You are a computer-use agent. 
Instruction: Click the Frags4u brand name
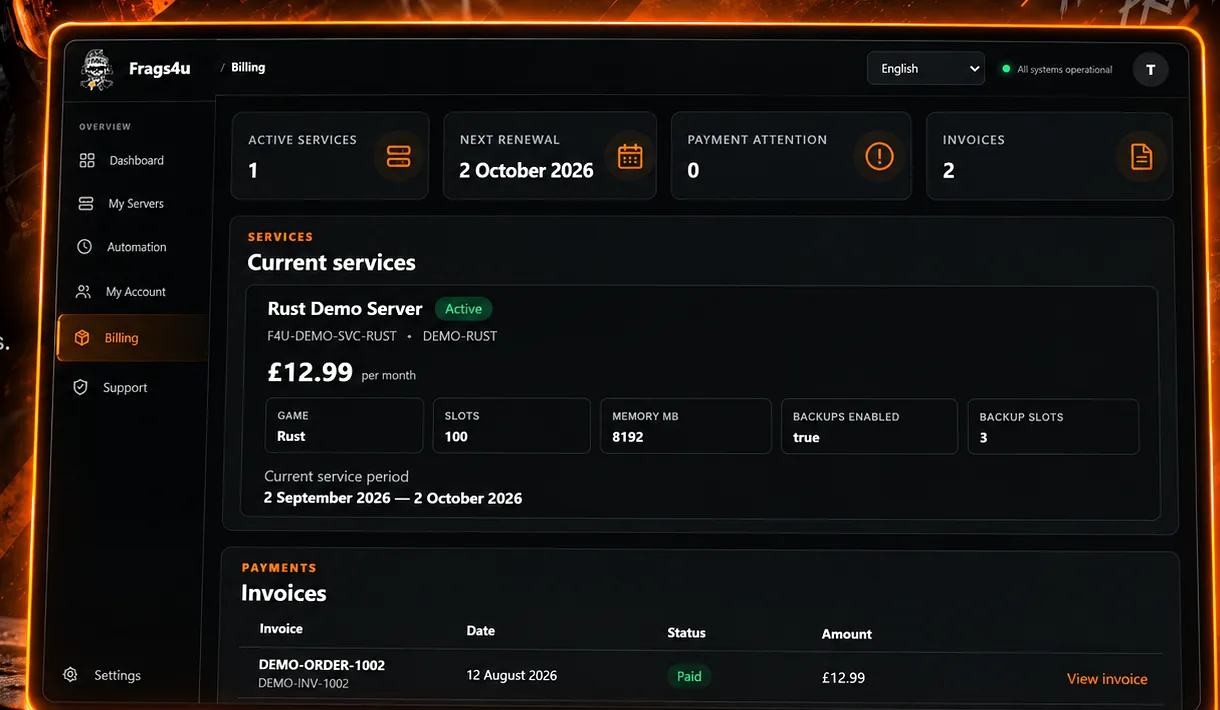click(159, 69)
